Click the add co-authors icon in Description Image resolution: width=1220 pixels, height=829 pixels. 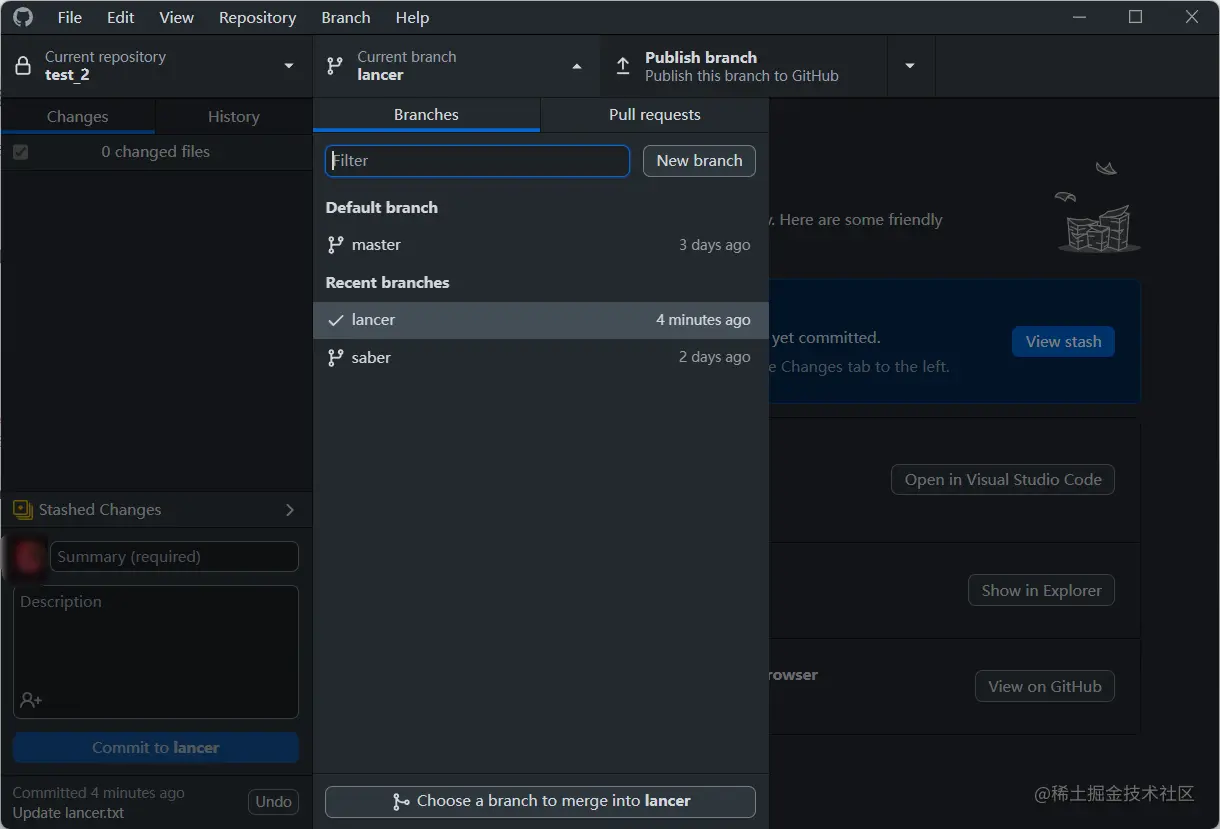click(31, 700)
